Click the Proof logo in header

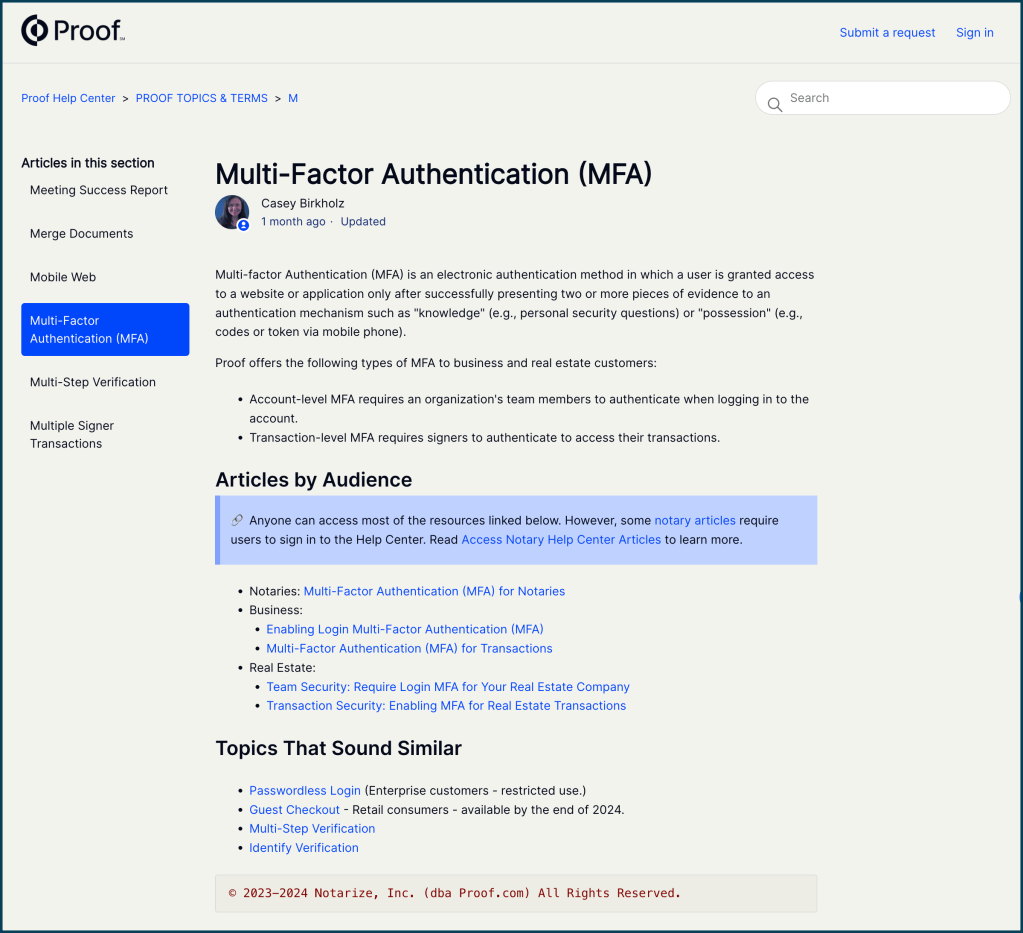(73, 32)
